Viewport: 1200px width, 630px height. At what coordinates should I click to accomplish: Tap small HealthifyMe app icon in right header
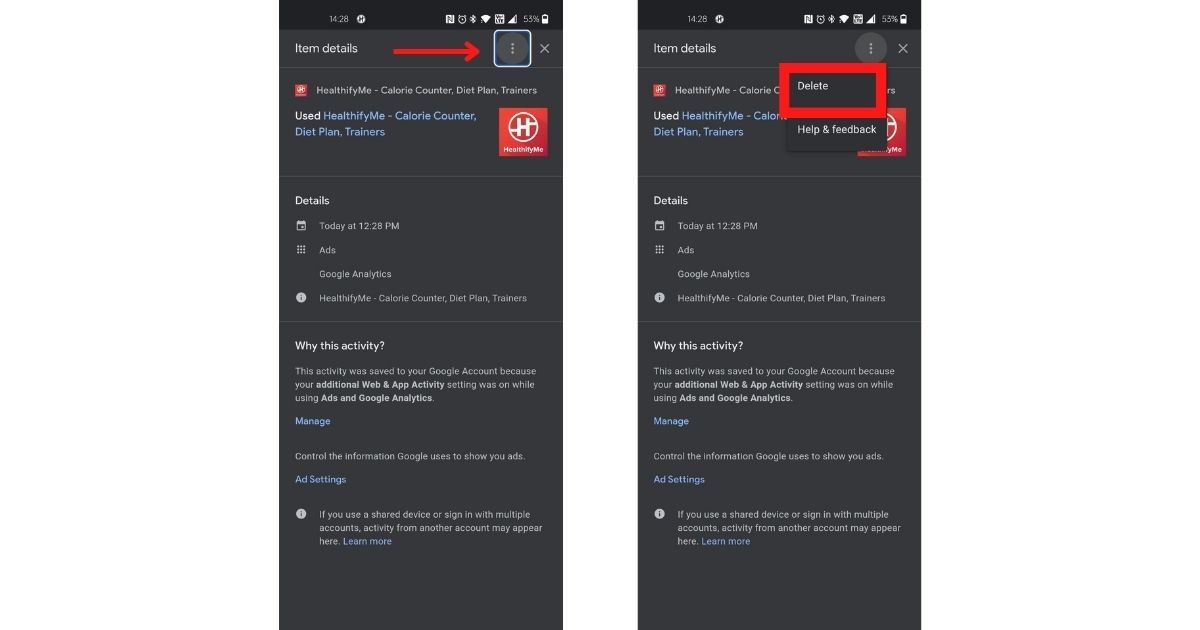point(660,90)
